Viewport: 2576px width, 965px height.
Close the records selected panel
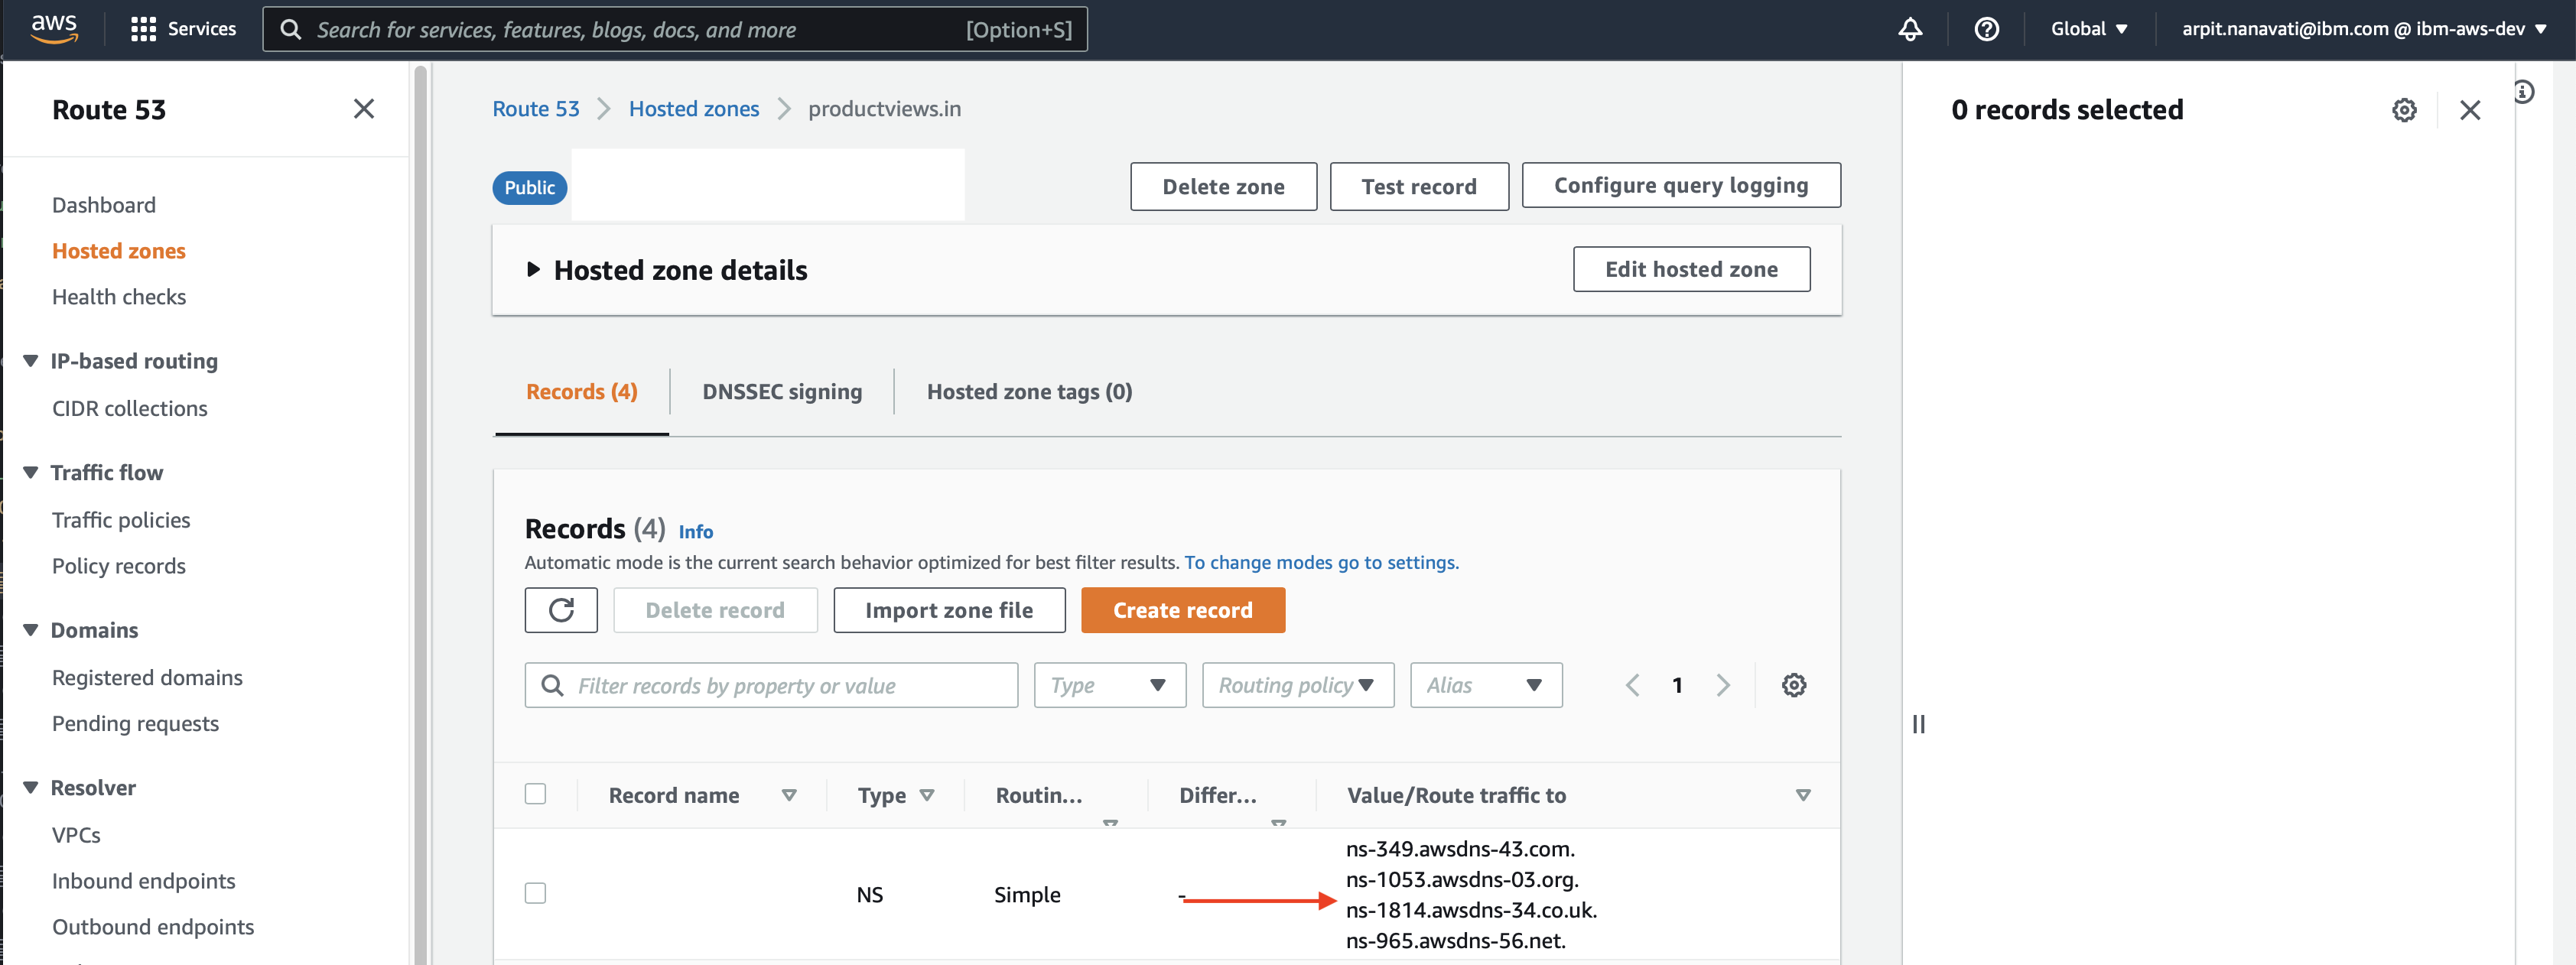point(2470,110)
